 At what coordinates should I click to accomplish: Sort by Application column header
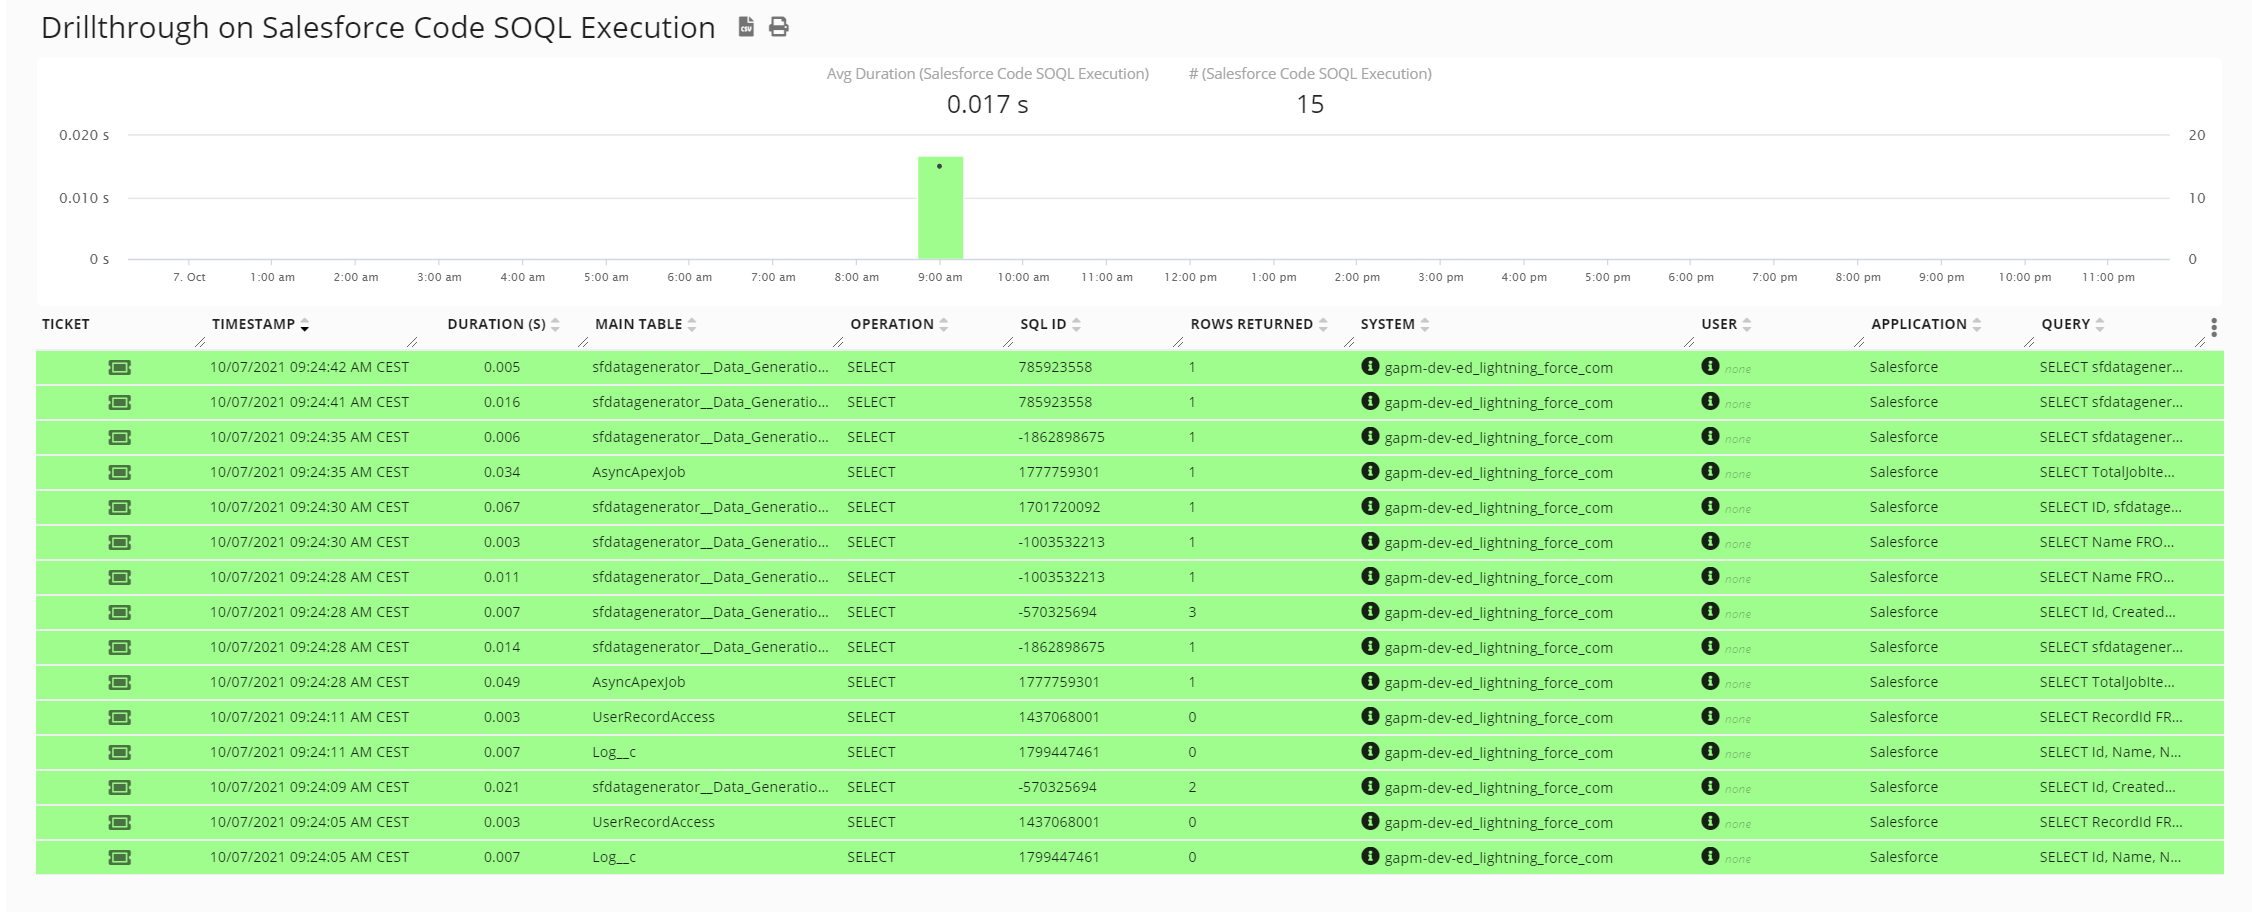(x=1918, y=324)
